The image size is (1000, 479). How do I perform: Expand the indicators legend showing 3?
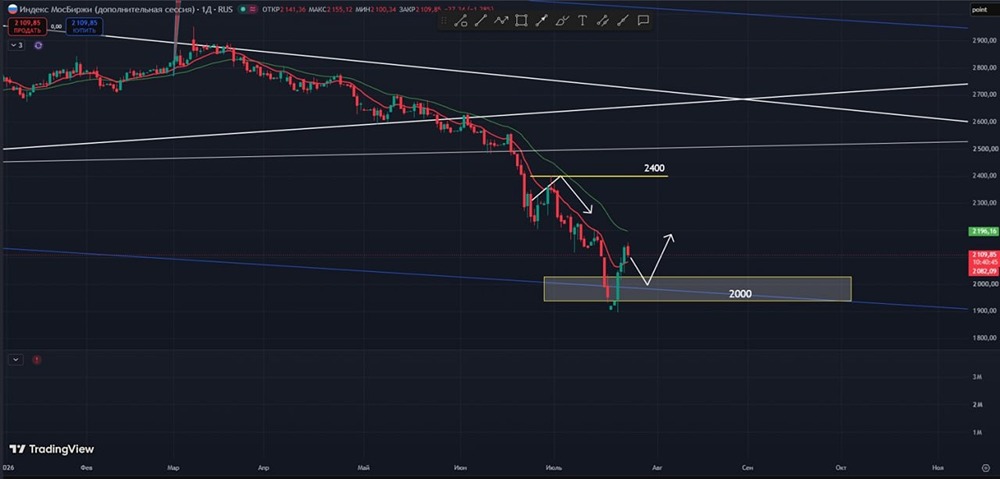tap(16, 45)
